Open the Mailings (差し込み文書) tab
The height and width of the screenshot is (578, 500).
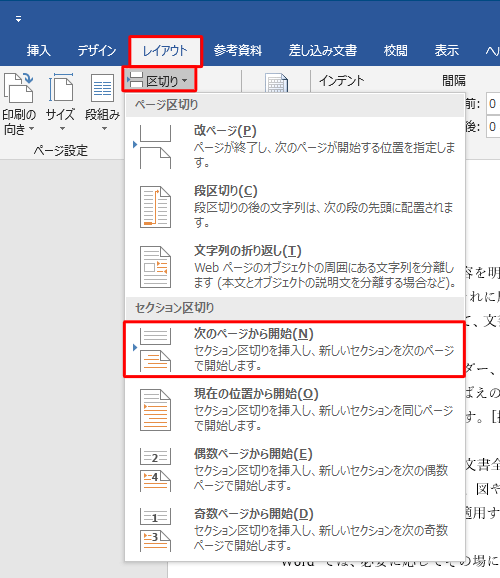[323, 51]
